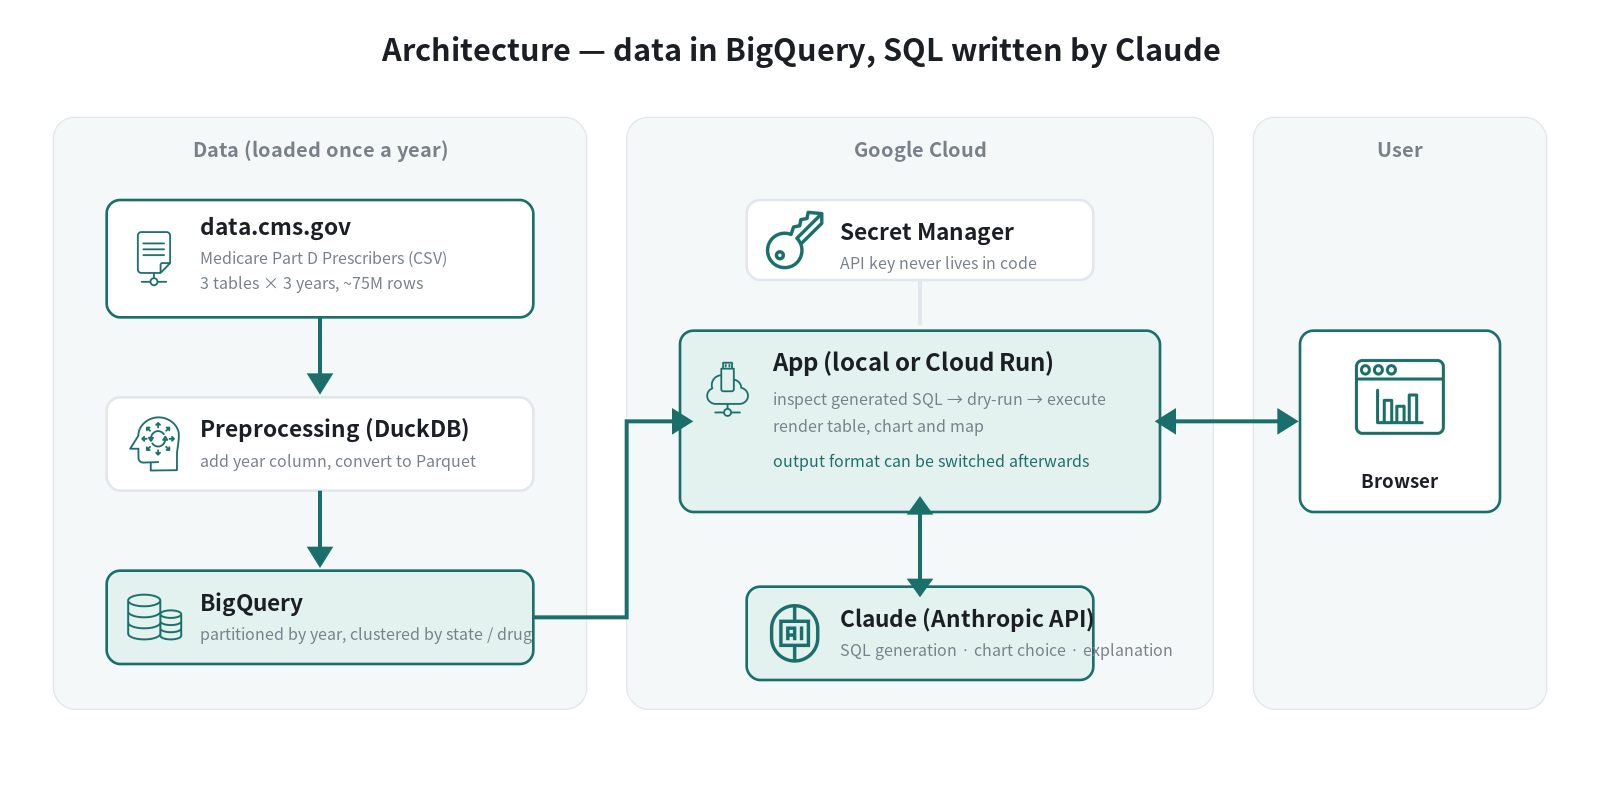Click the Preprocessing (DuckDB) heading

point(334,429)
